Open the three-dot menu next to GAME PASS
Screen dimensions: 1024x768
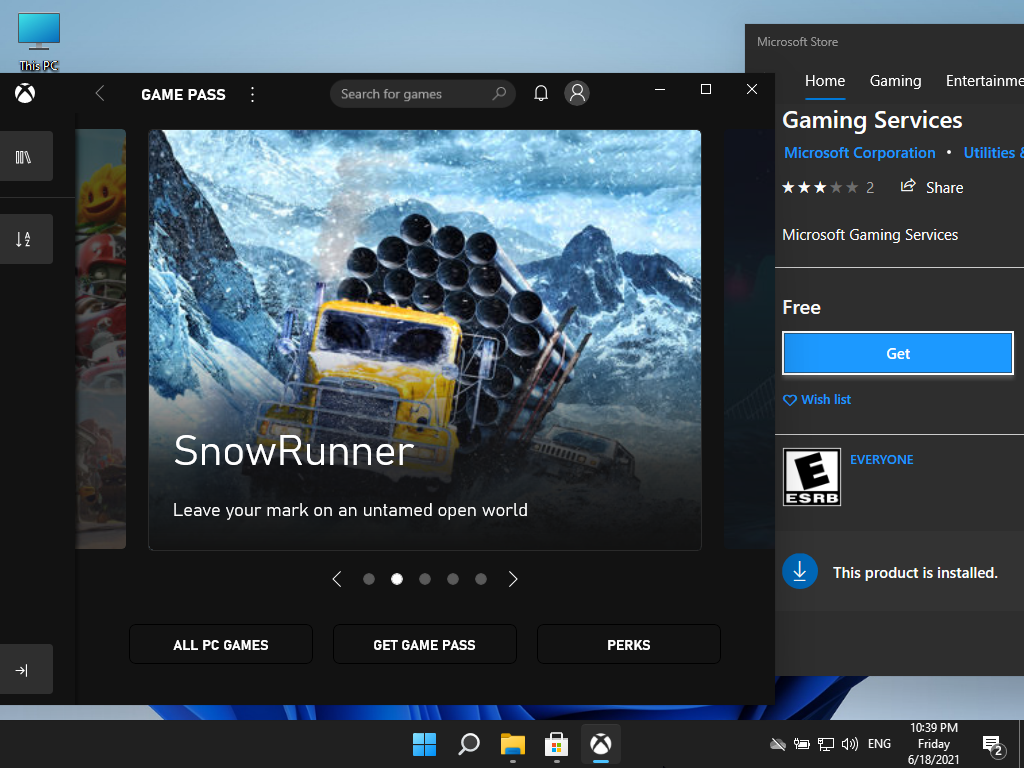(x=253, y=94)
